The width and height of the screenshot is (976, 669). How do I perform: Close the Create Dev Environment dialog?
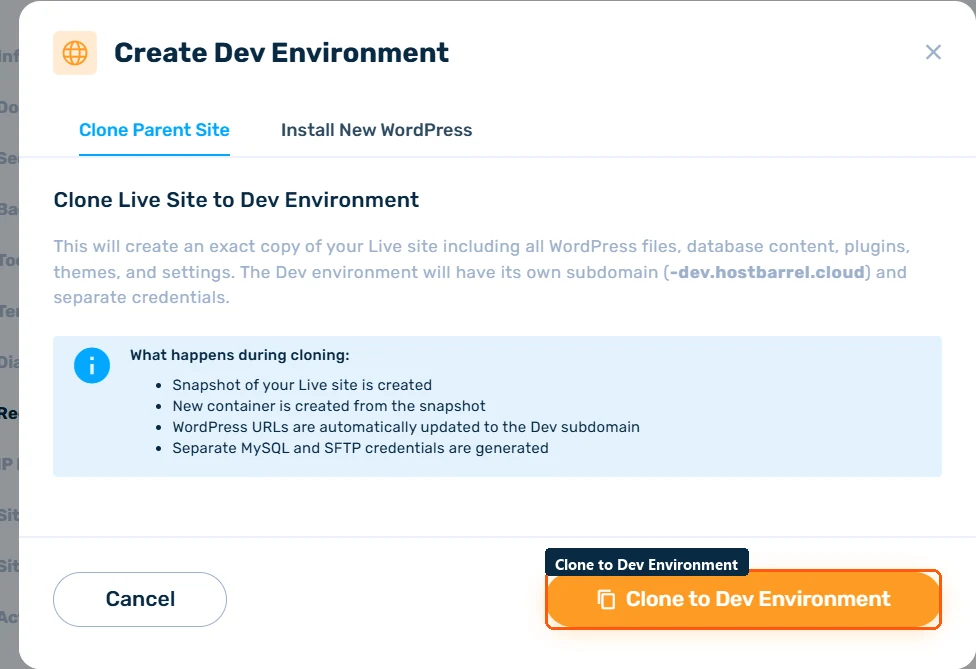(932, 52)
